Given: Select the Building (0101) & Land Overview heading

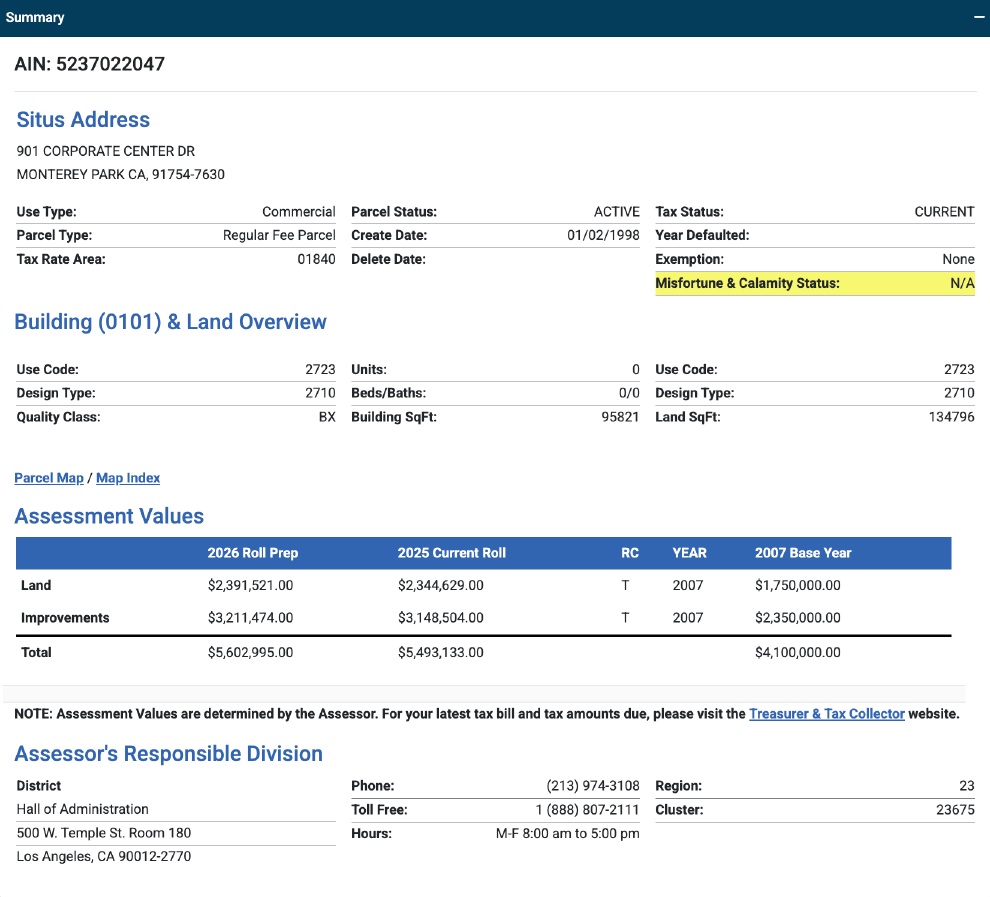Looking at the screenshot, I should (170, 322).
